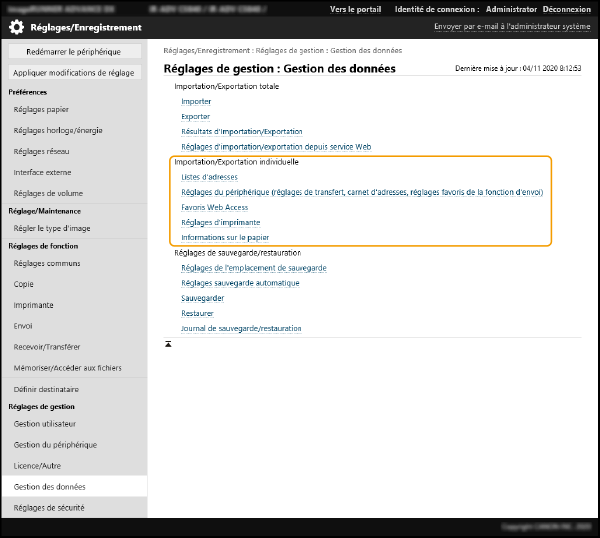The width and height of the screenshot is (600, 538).
Task: Select Régler le type d'image menu item
Action: click(x=52, y=228)
